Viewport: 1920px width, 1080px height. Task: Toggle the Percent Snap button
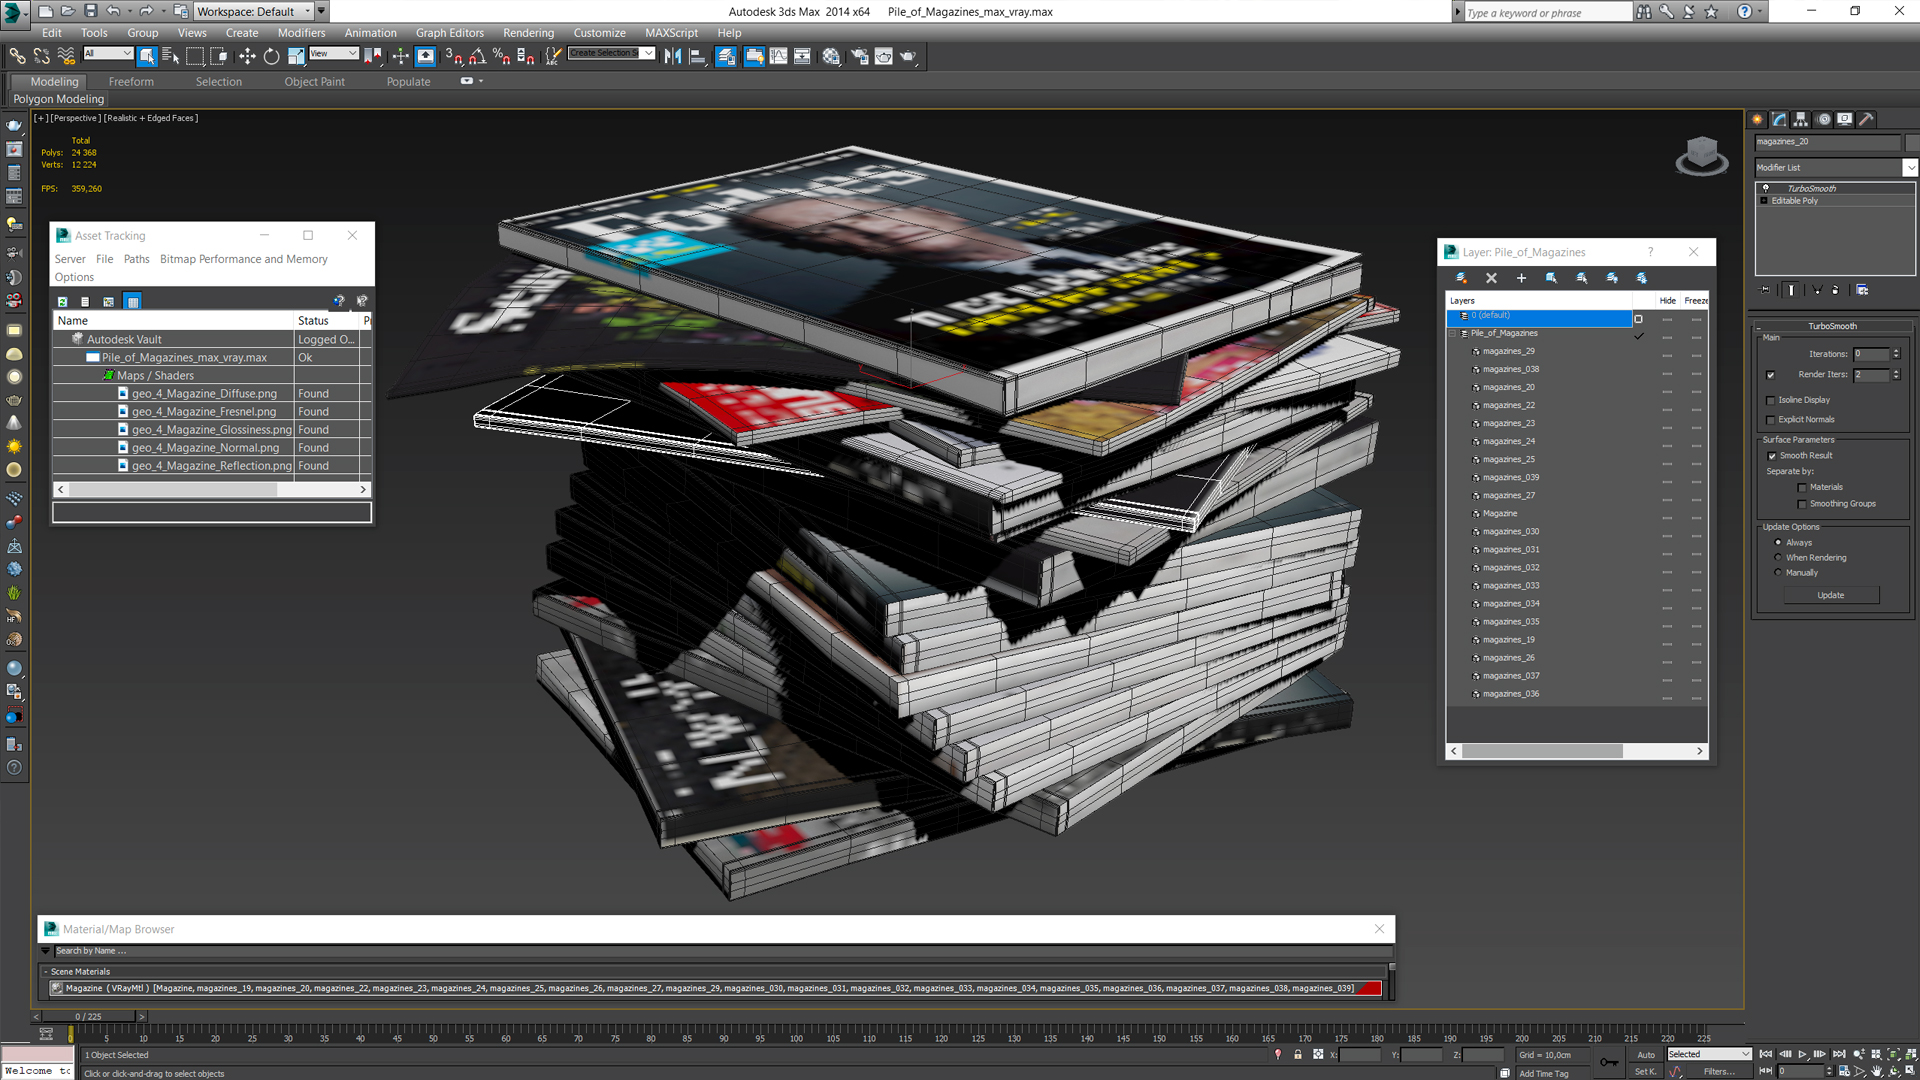[x=502, y=56]
